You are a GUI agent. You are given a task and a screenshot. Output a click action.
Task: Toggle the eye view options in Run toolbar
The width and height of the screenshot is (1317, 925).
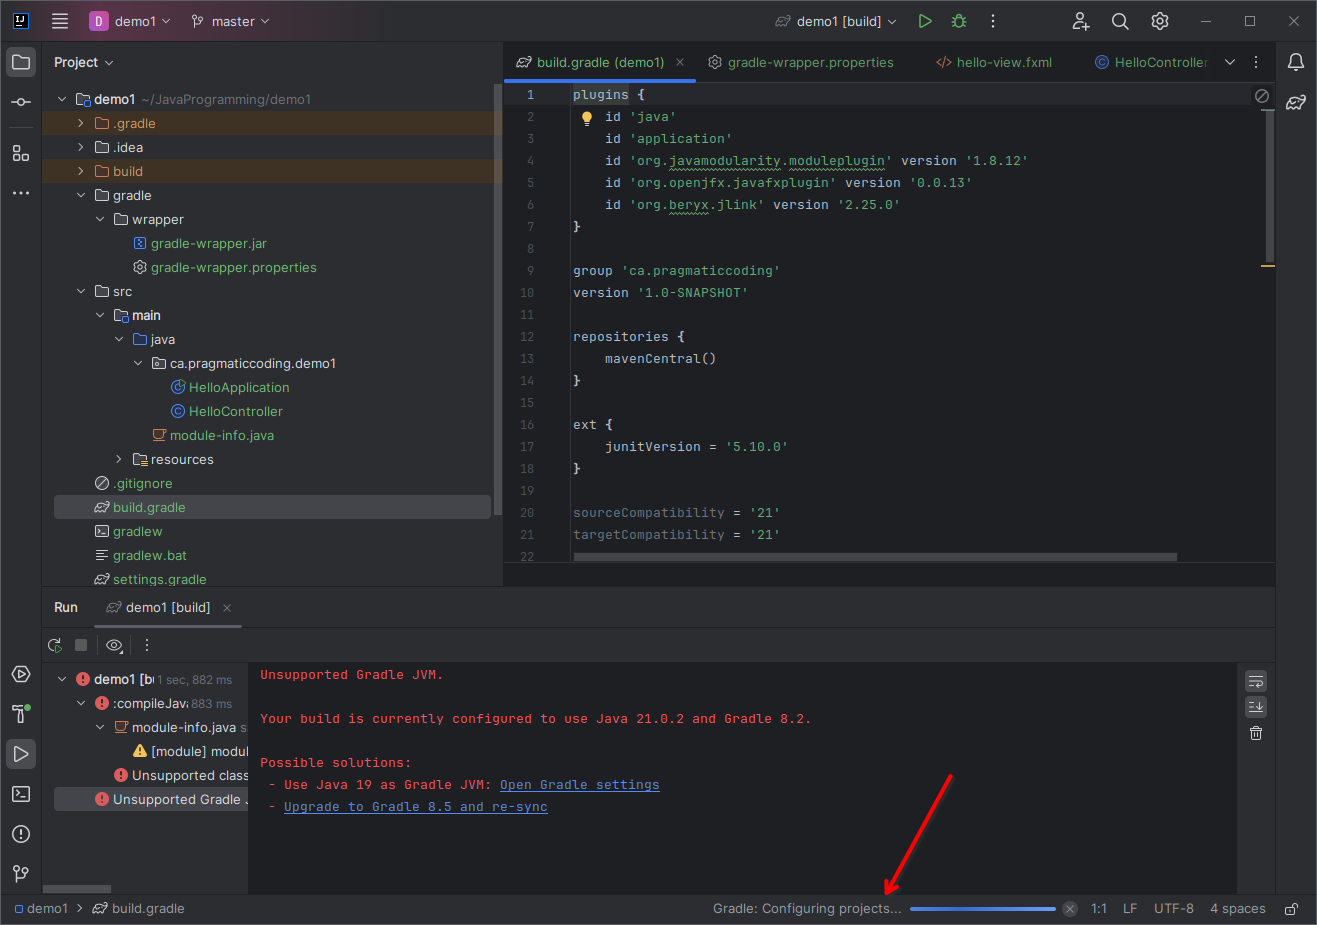pyautogui.click(x=114, y=645)
